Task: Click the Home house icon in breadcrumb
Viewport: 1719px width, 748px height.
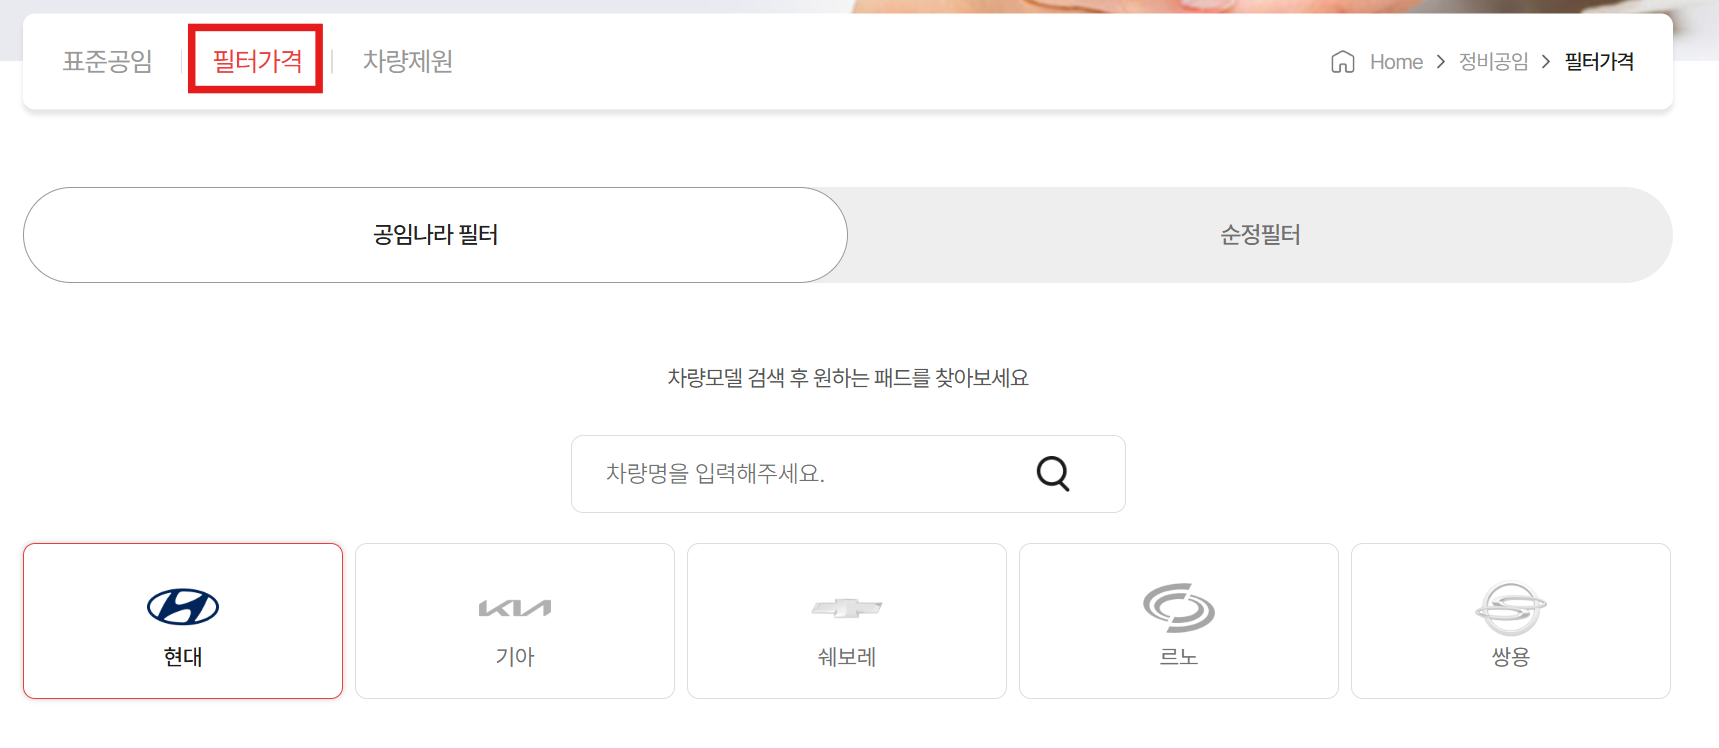Action: (1344, 62)
